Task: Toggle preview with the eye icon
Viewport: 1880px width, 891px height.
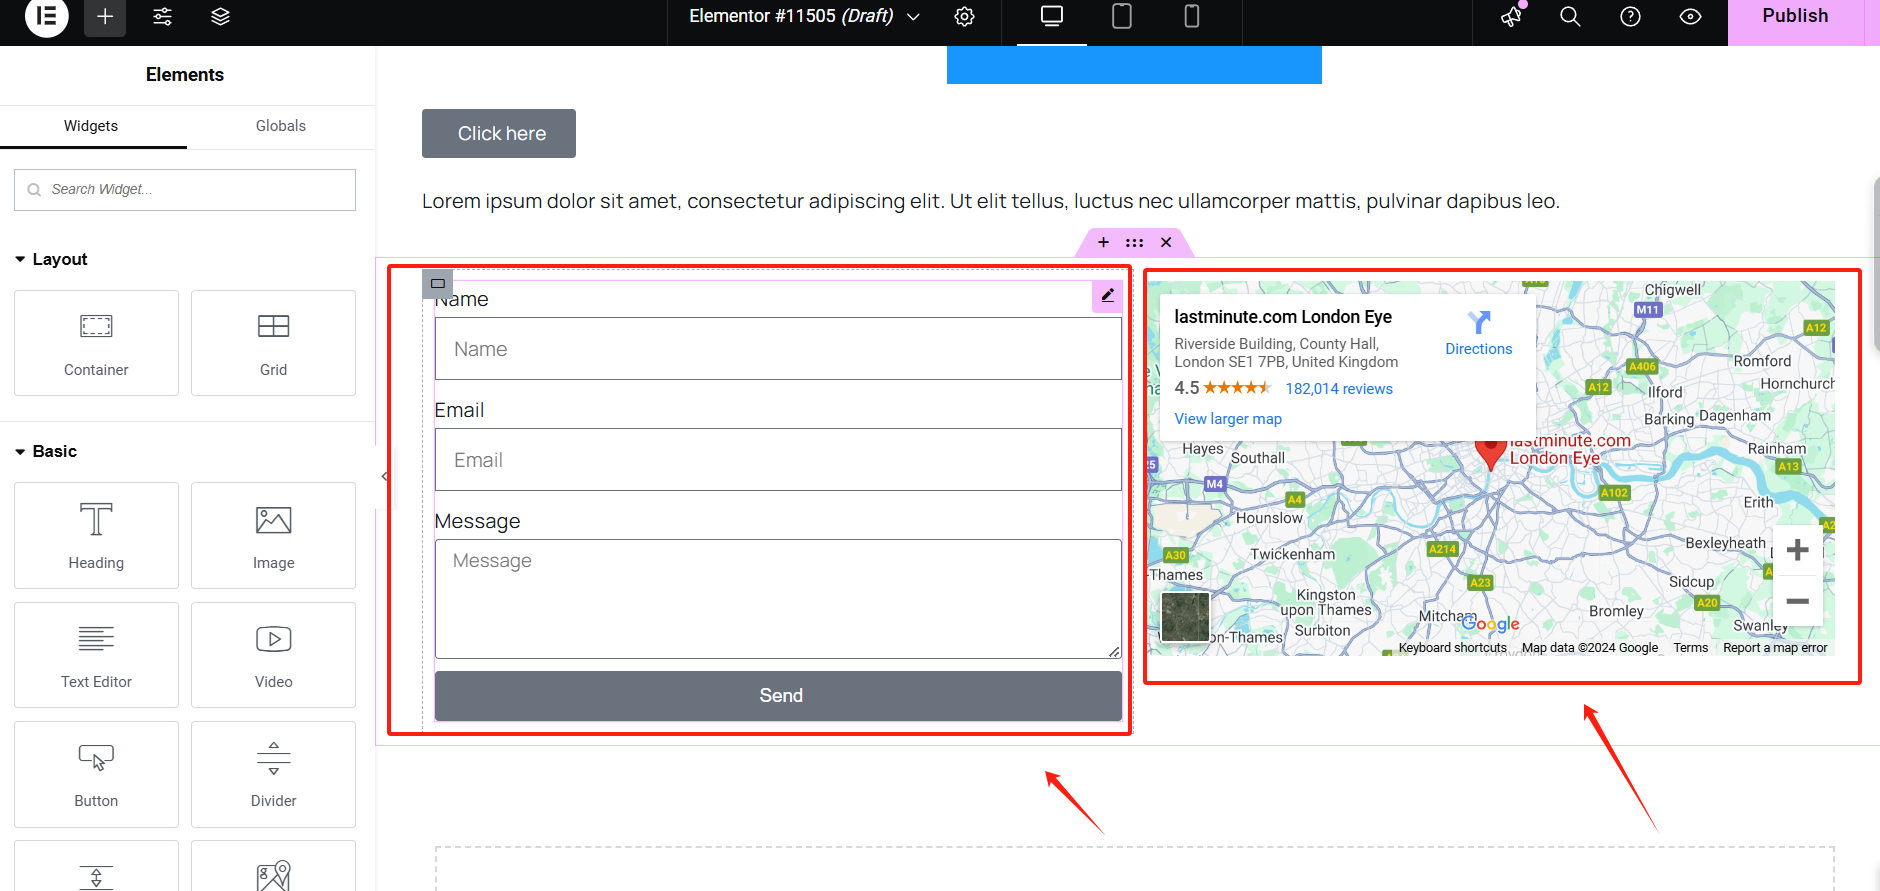Action: click(x=1690, y=17)
